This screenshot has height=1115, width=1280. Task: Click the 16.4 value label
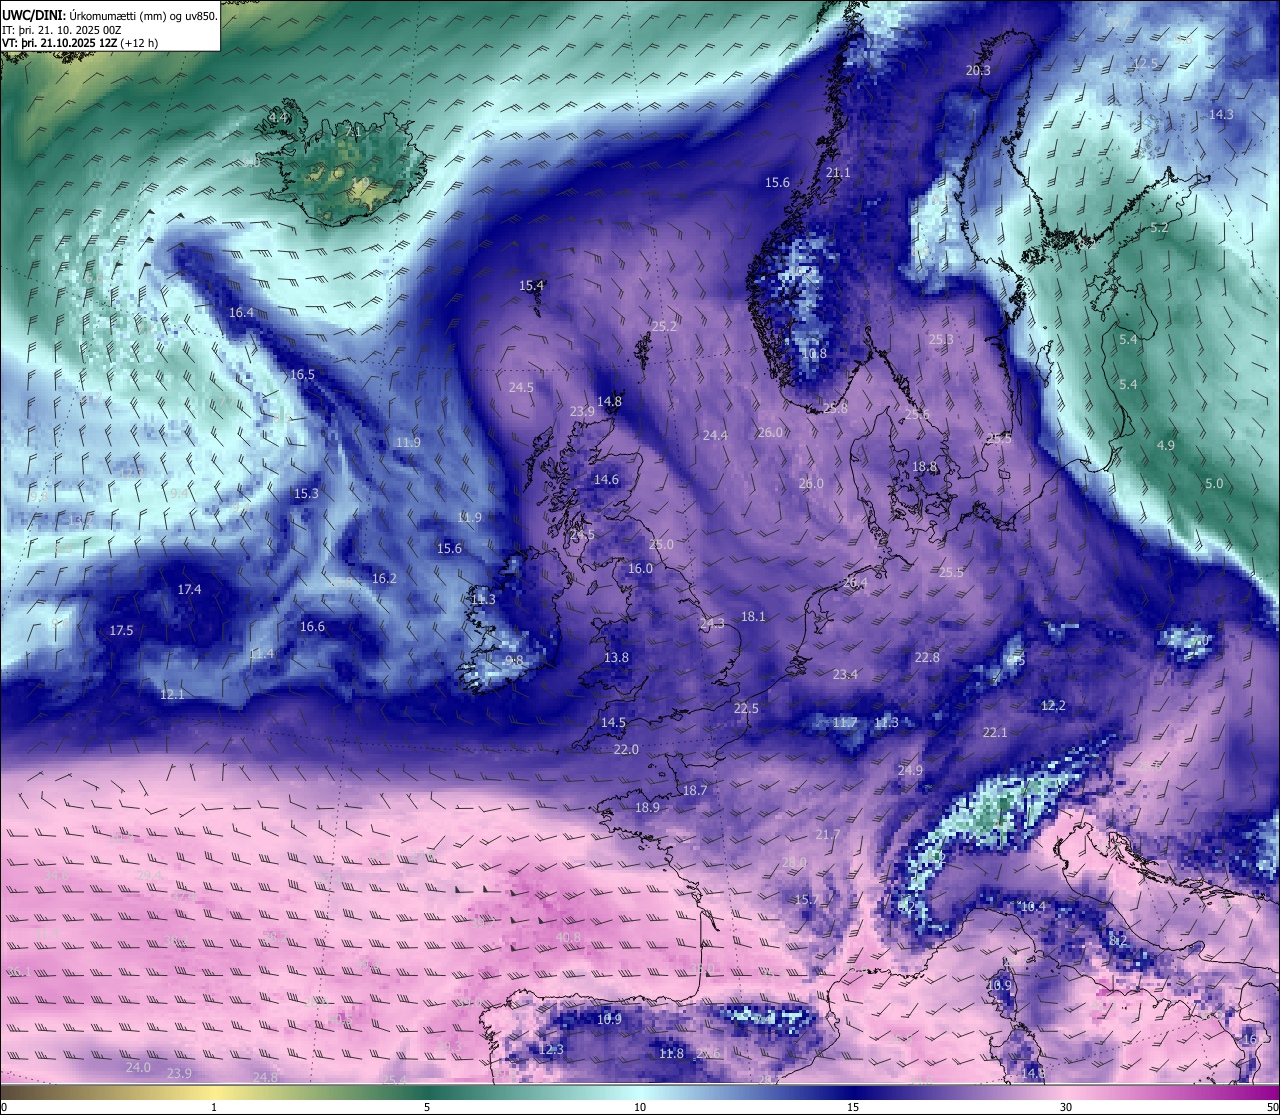click(x=241, y=313)
